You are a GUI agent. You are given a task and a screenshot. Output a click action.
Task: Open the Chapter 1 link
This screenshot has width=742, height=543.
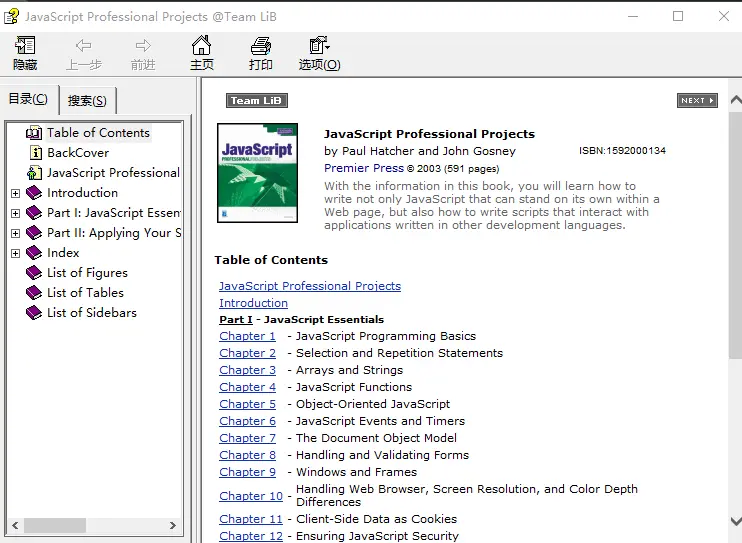pyautogui.click(x=247, y=336)
